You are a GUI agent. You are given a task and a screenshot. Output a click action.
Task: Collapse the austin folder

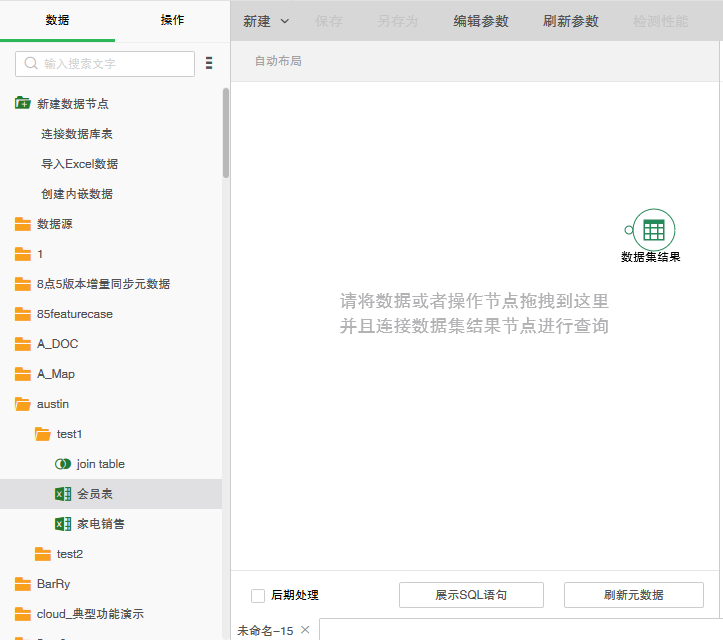click(23, 404)
